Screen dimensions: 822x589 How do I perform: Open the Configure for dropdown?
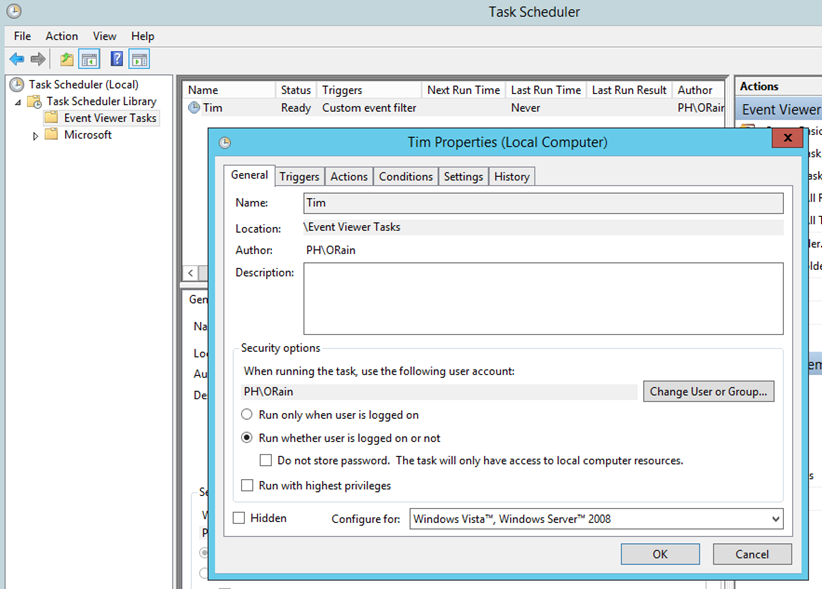[x=775, y=519]
